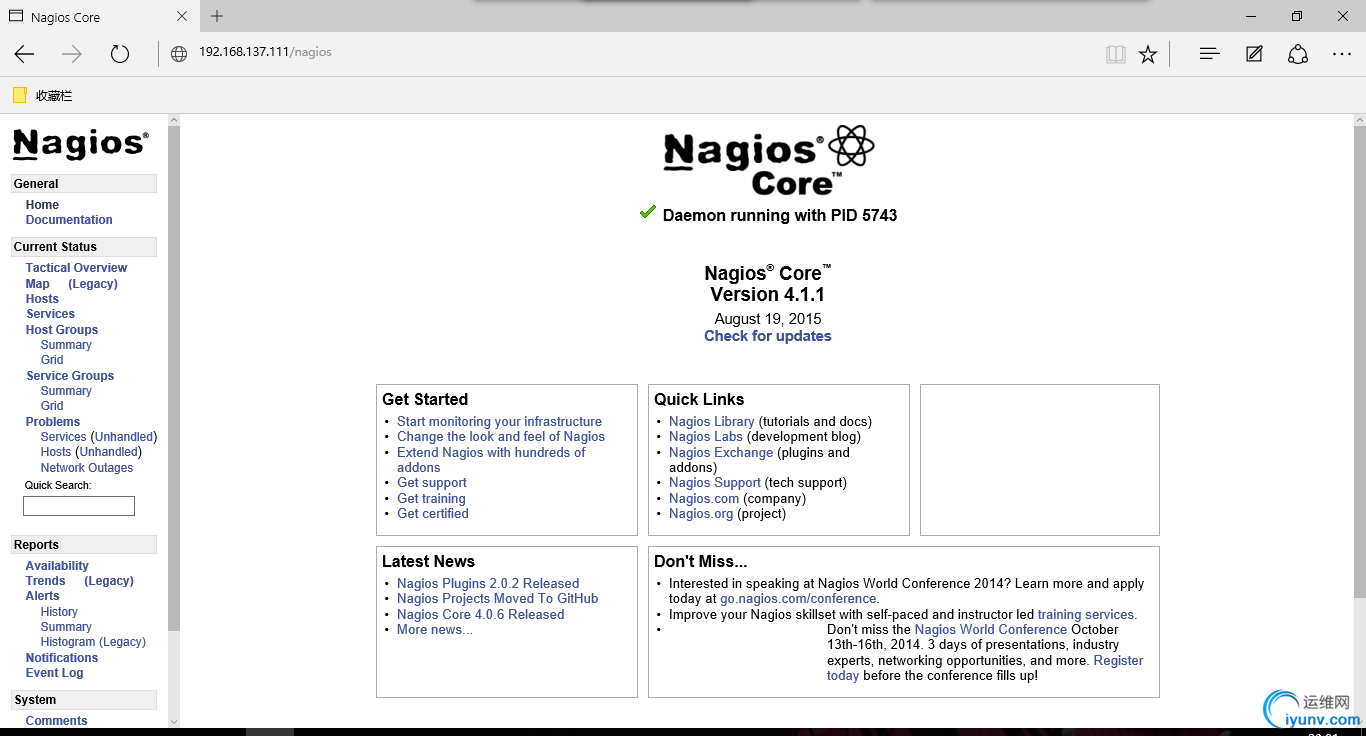Screen dimensions: 1366x736
Task: Open Nagios Exchange quick link
Action: pos(721,453)
